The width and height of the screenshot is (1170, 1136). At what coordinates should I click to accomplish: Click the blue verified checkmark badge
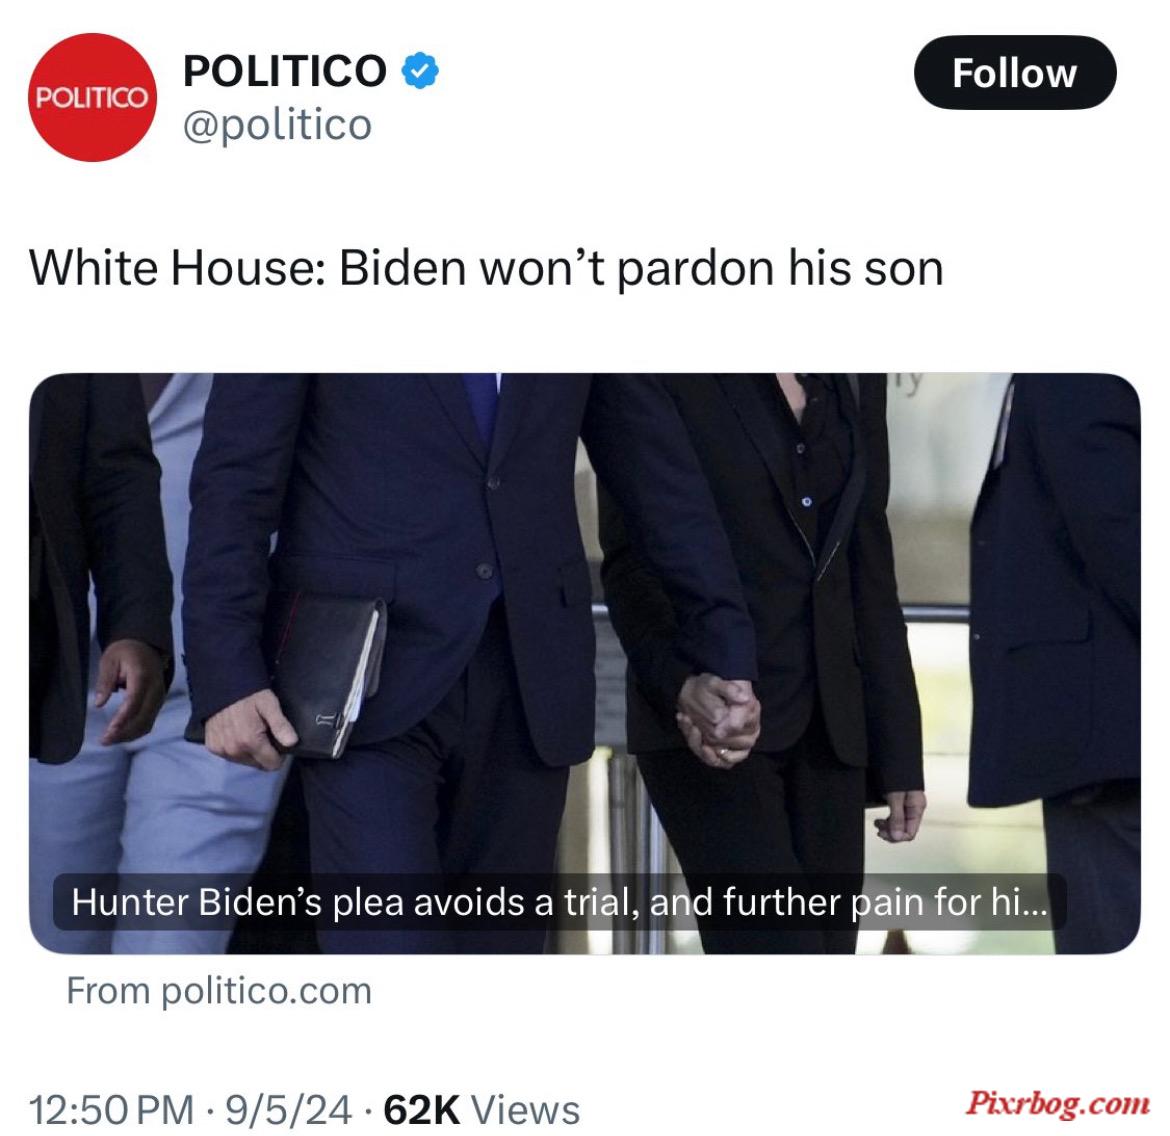420,71
